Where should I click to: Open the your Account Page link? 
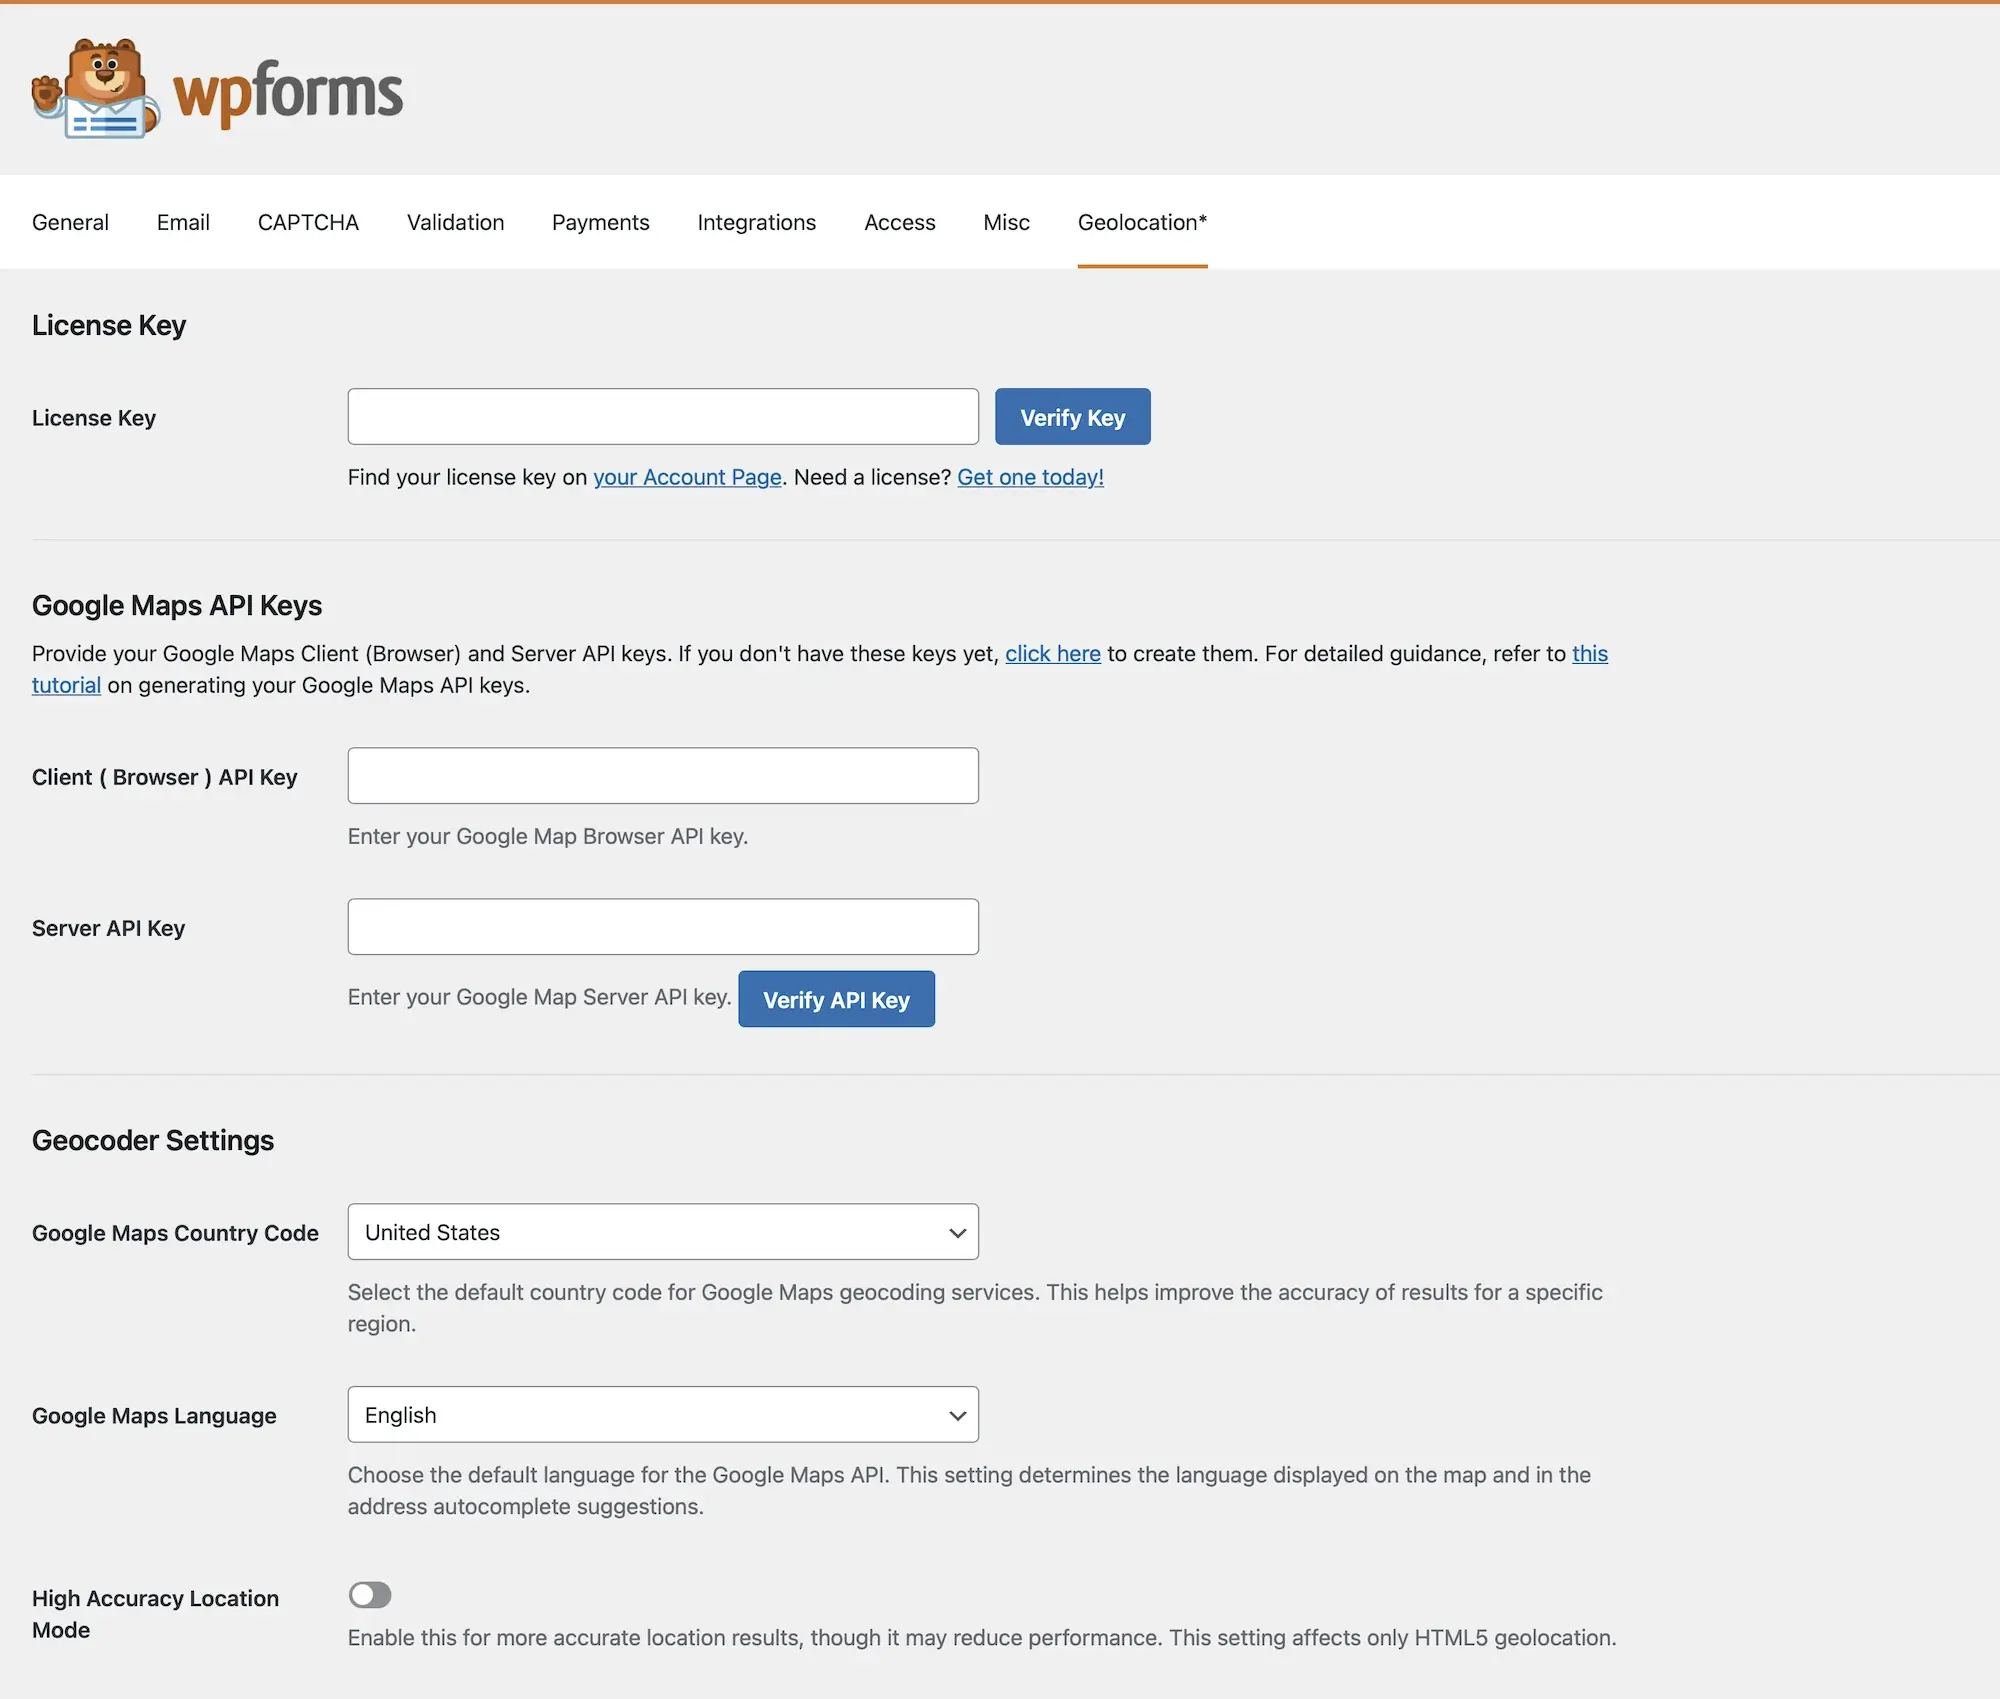click(x=687, y=477)
